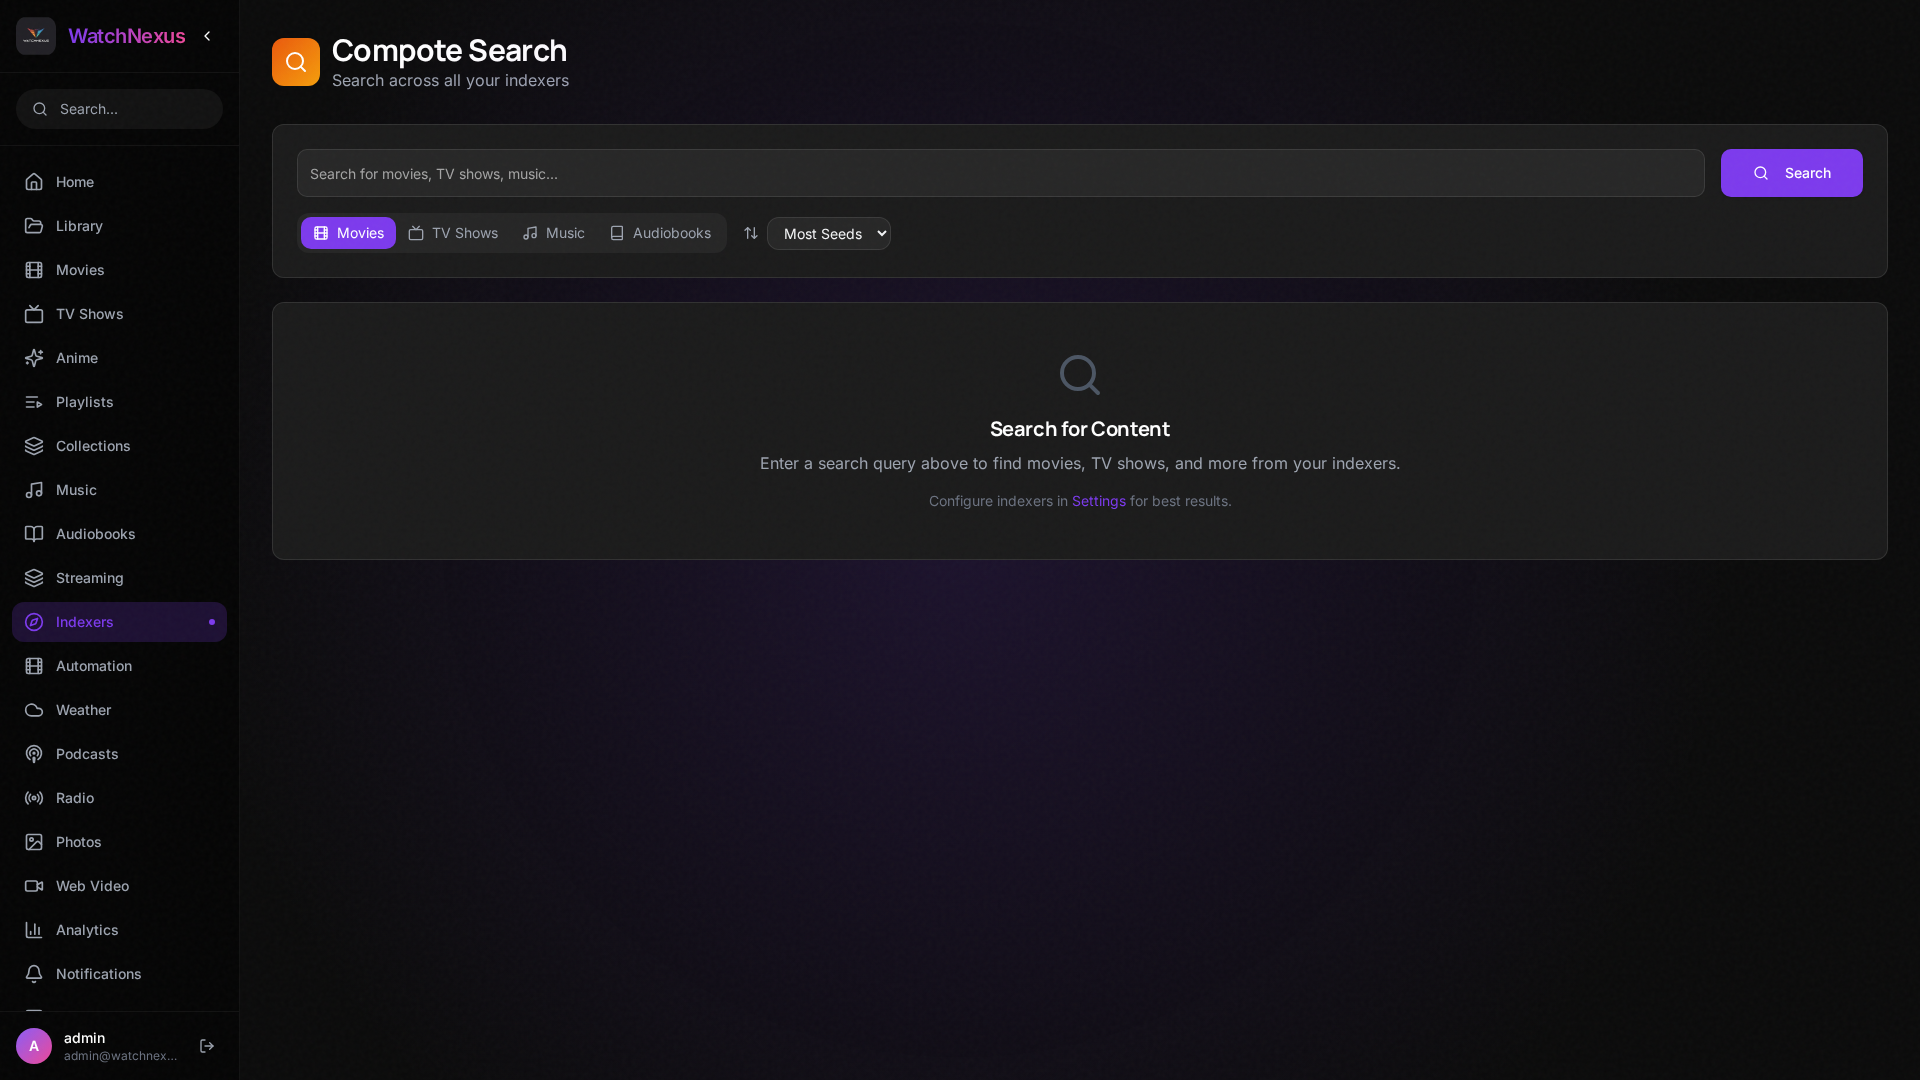Open the Anime section
The image size is (1920, 1080).
[x=78, y=358]
